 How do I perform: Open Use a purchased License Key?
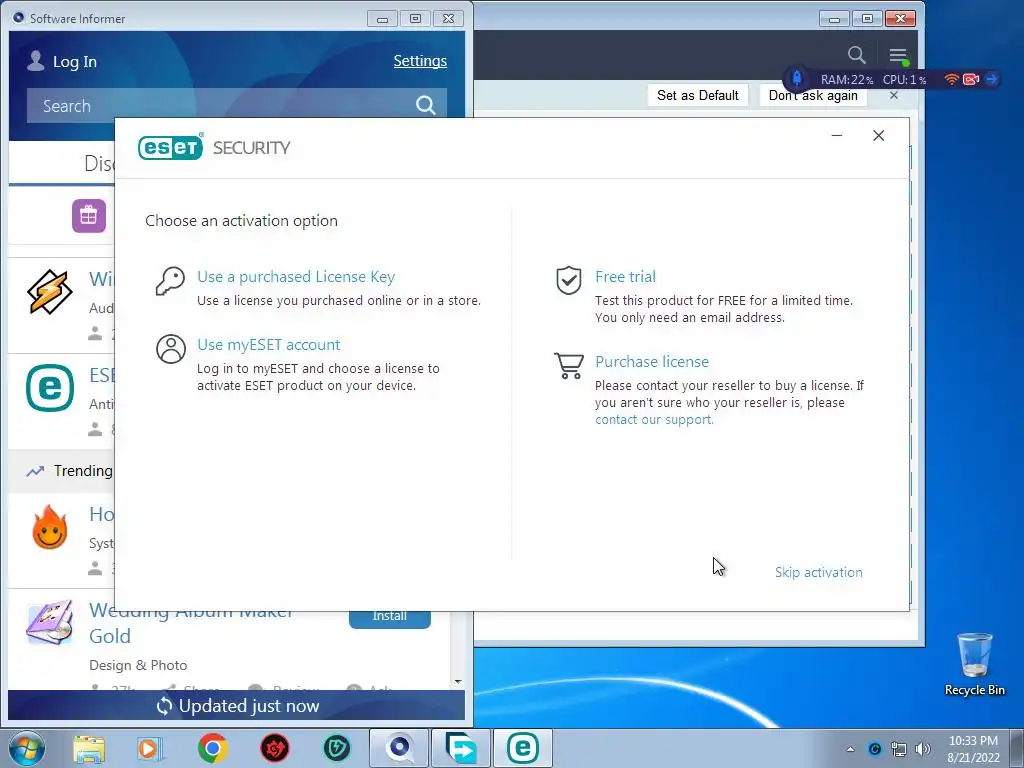click(296, 277)
